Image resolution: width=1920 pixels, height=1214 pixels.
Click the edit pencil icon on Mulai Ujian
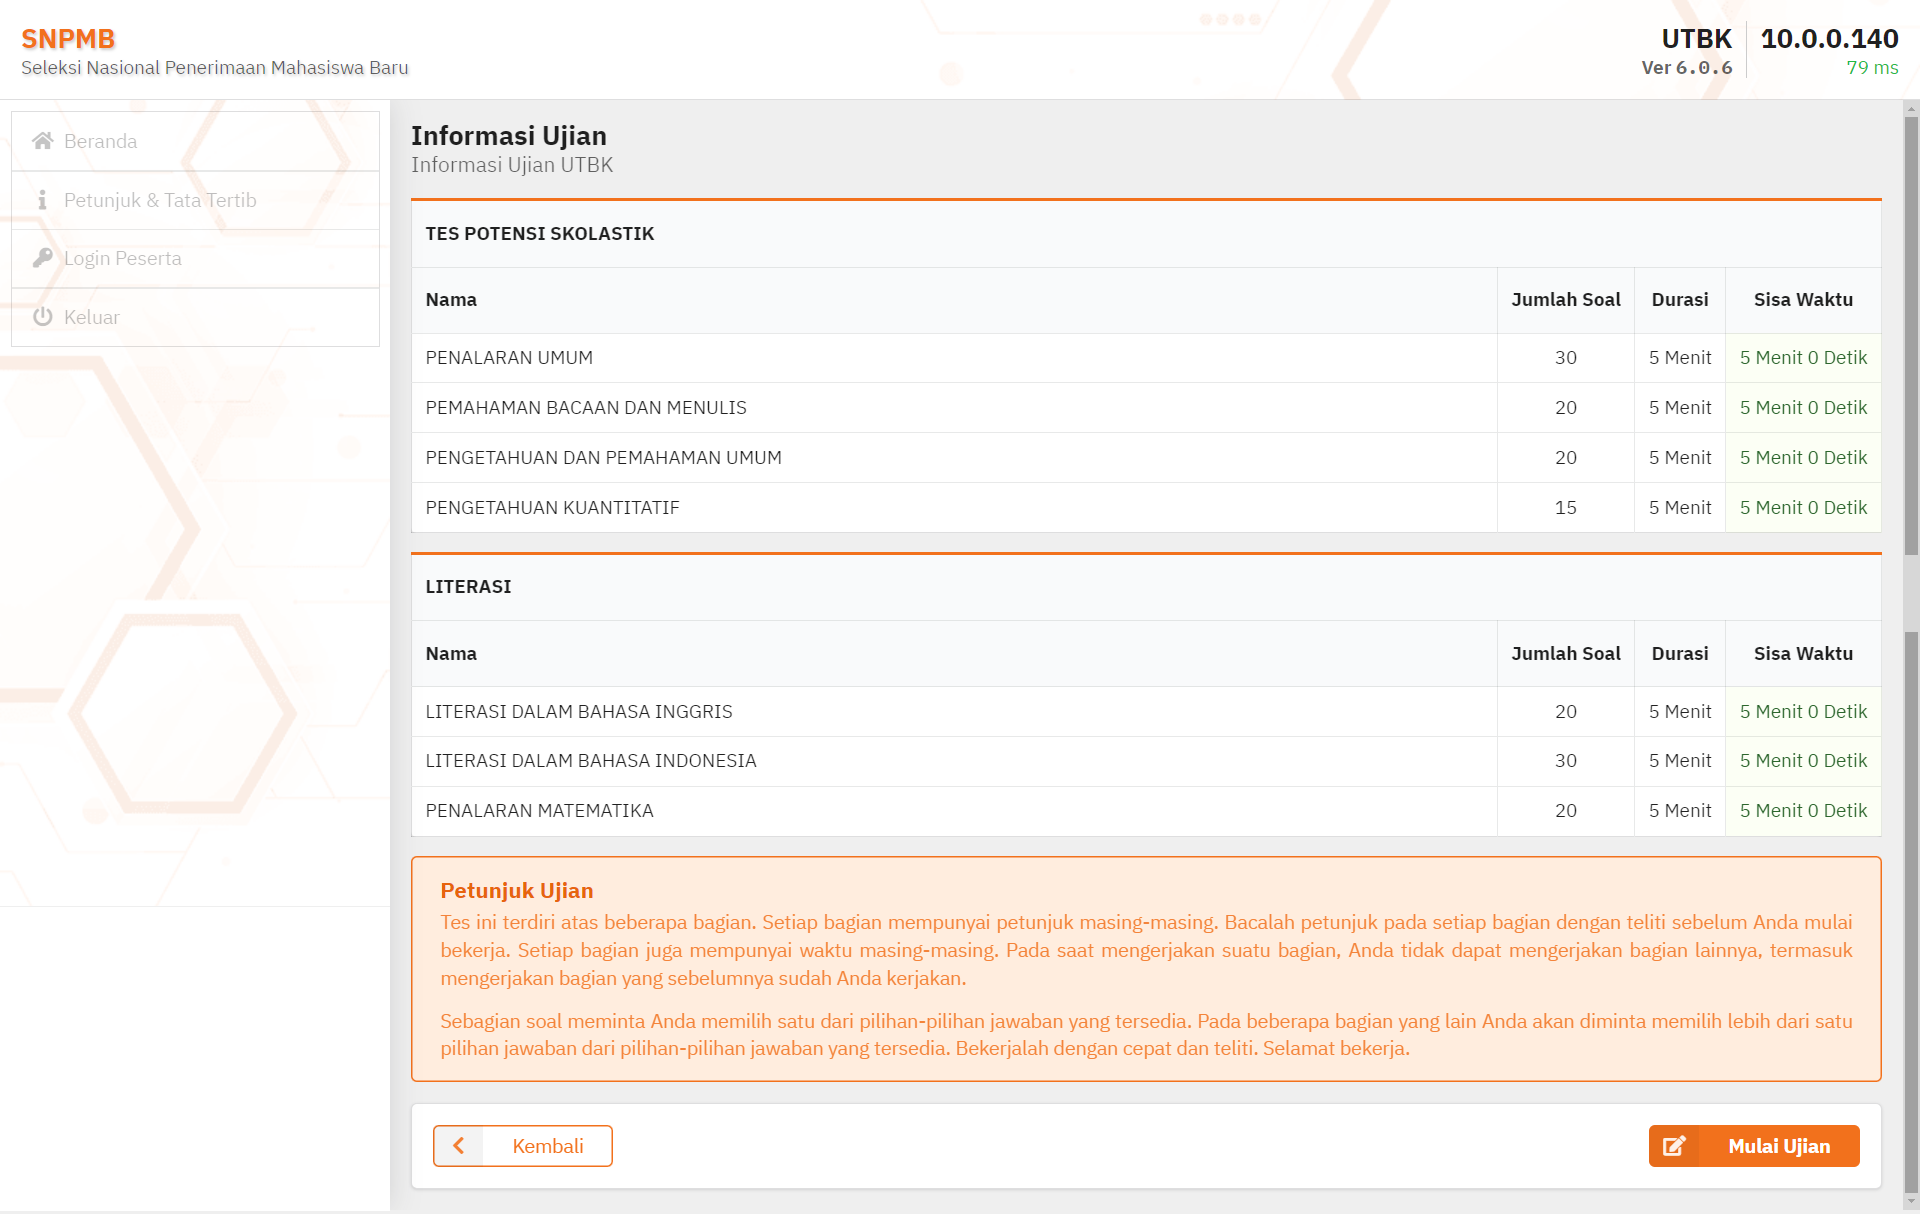pos(1674,1146)
